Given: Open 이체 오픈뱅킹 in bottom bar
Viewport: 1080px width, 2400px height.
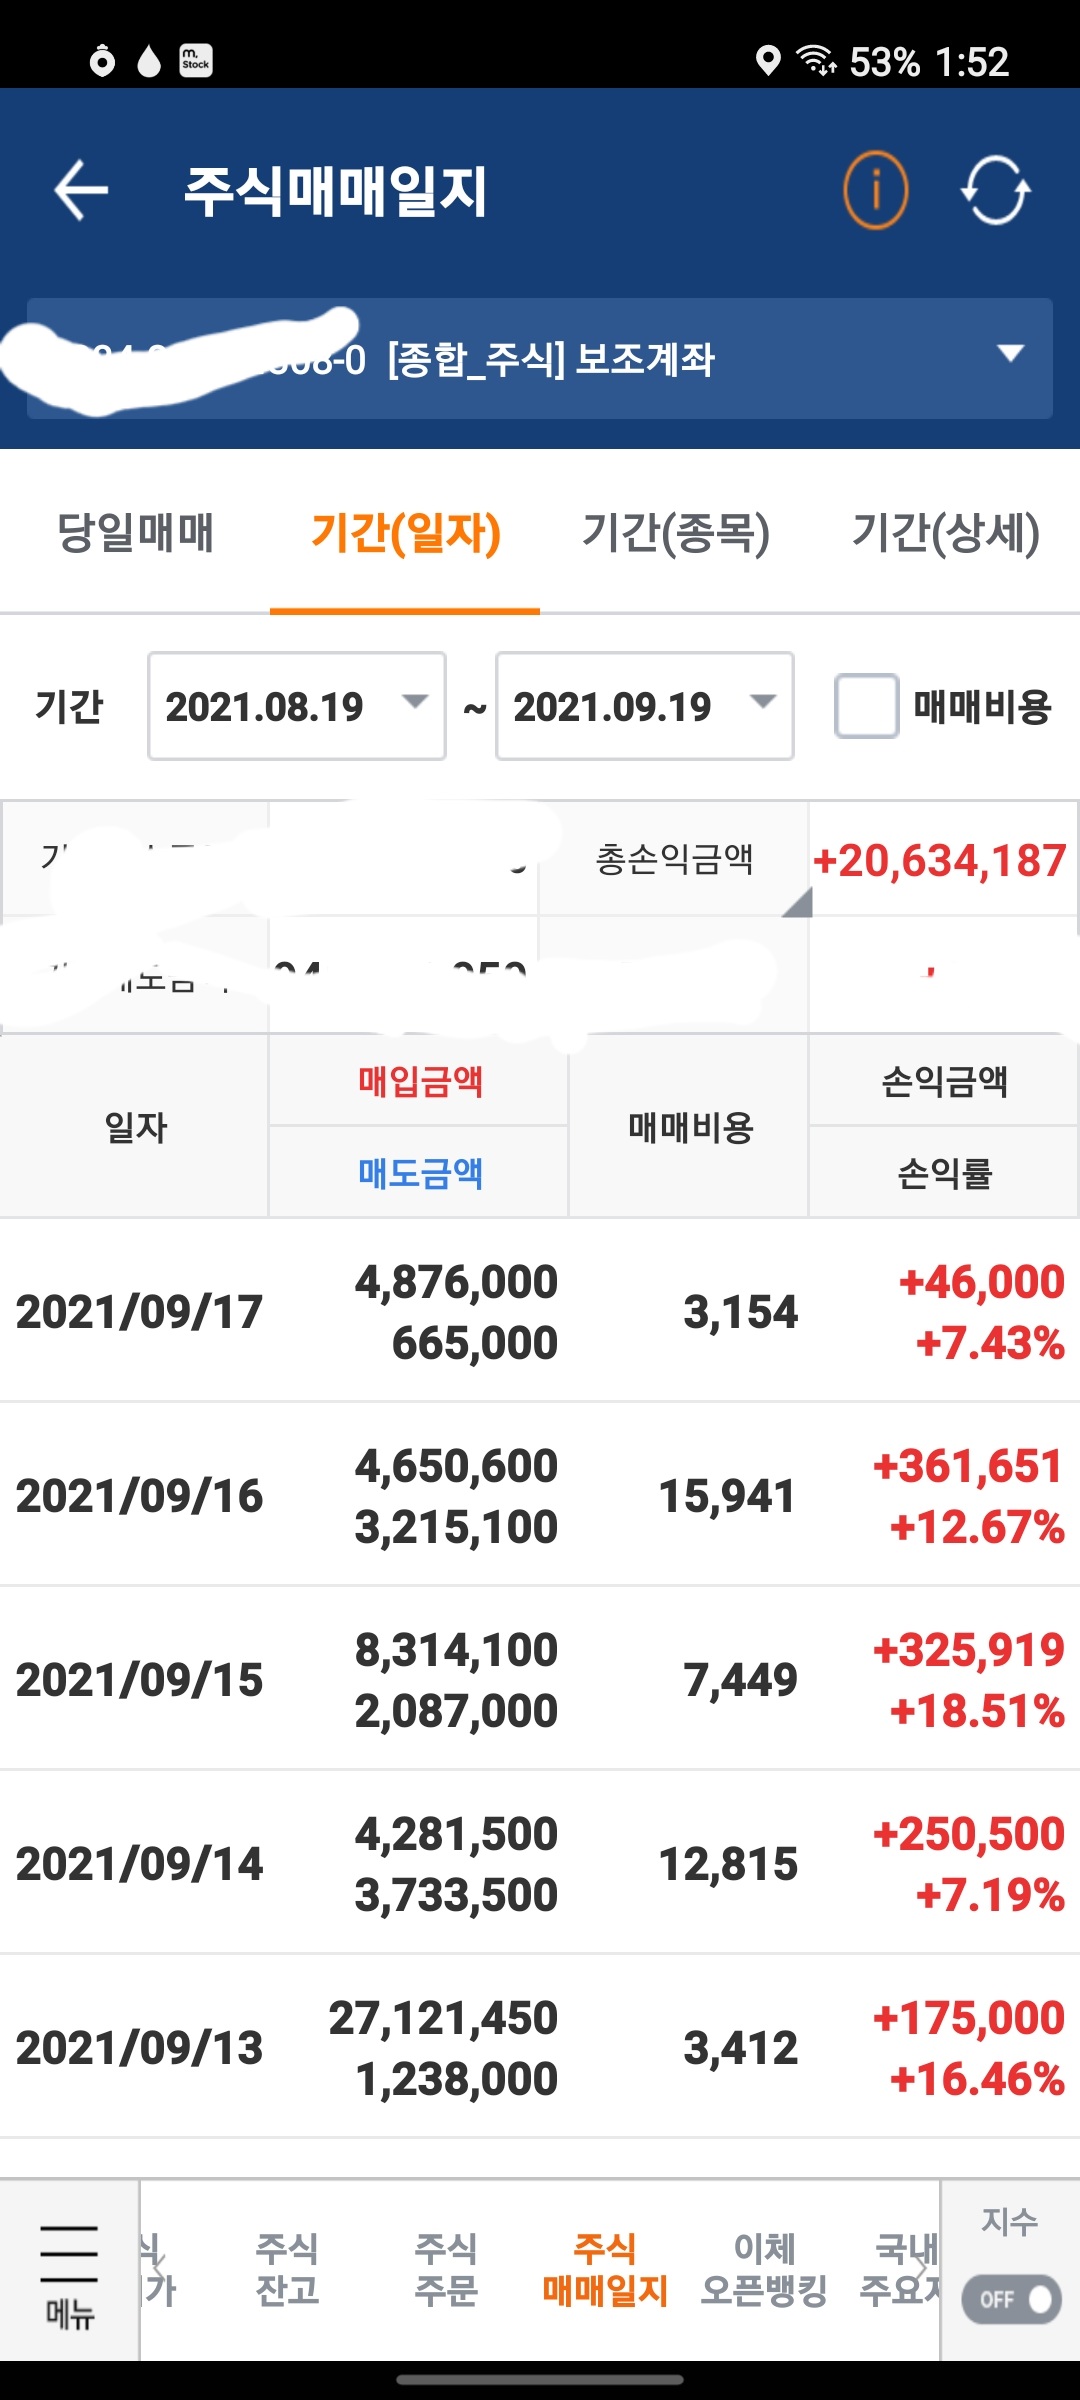Looking at the screenshot, I should tap(765, 2270).
